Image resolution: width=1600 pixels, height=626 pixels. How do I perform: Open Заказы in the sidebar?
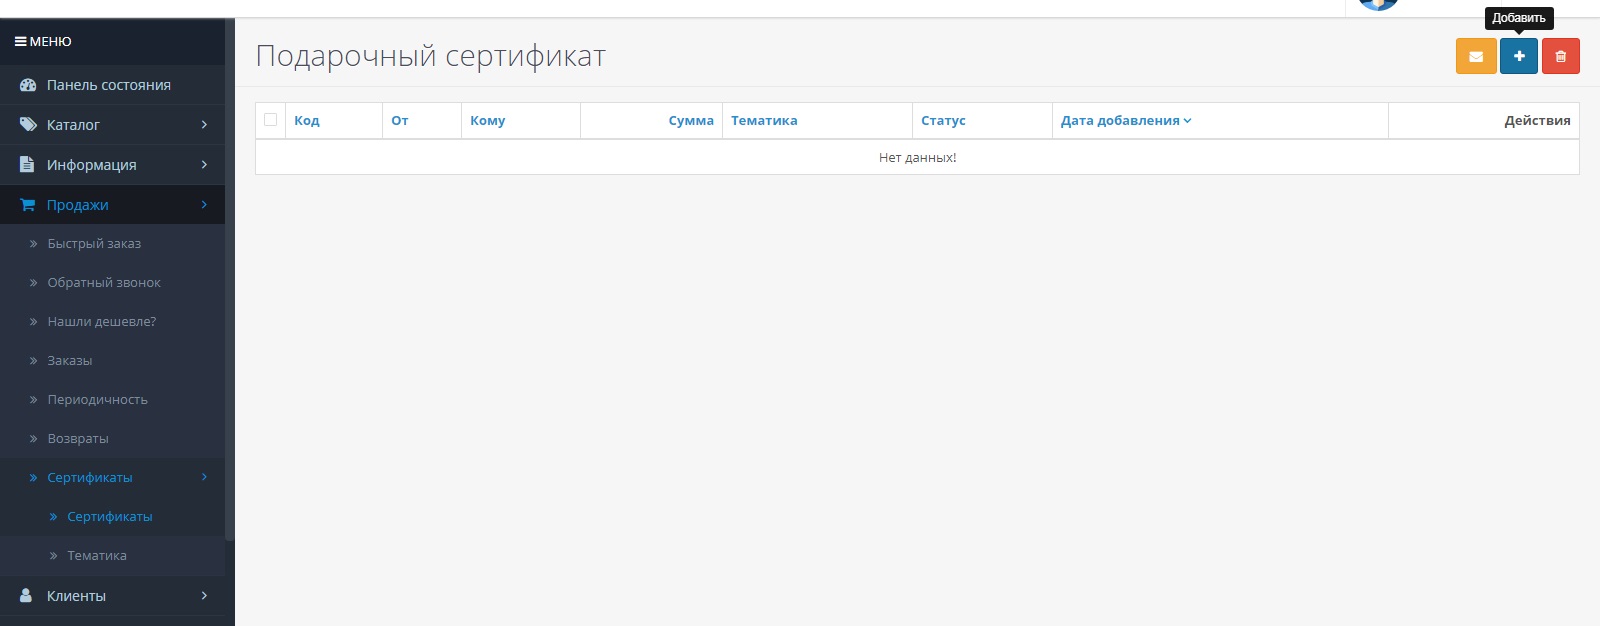coord(69,360)
